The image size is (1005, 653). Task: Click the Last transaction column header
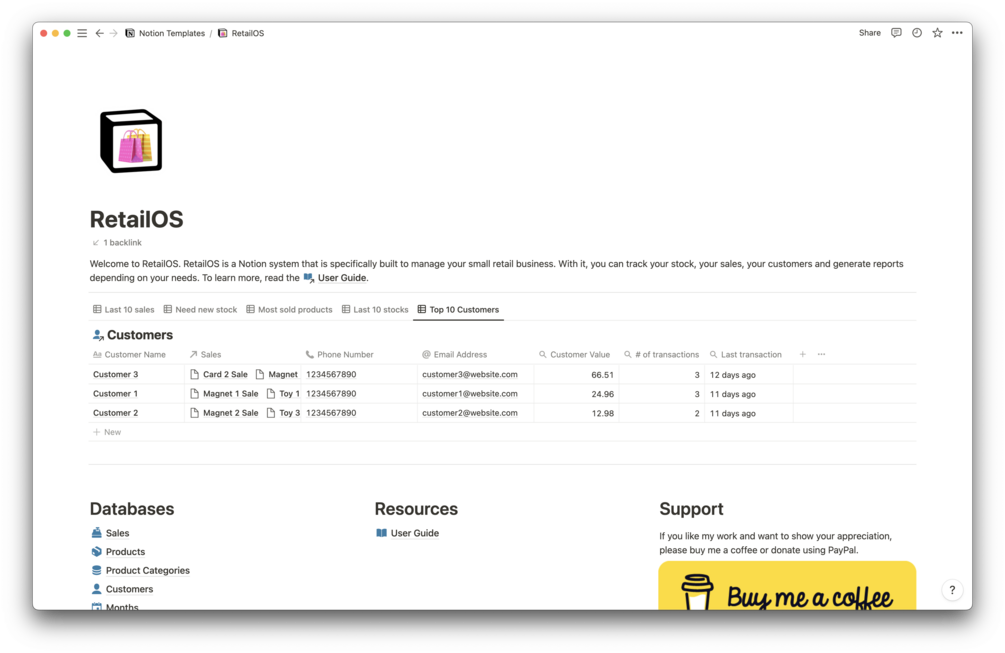pyautogui.click(x=745, y=354)
